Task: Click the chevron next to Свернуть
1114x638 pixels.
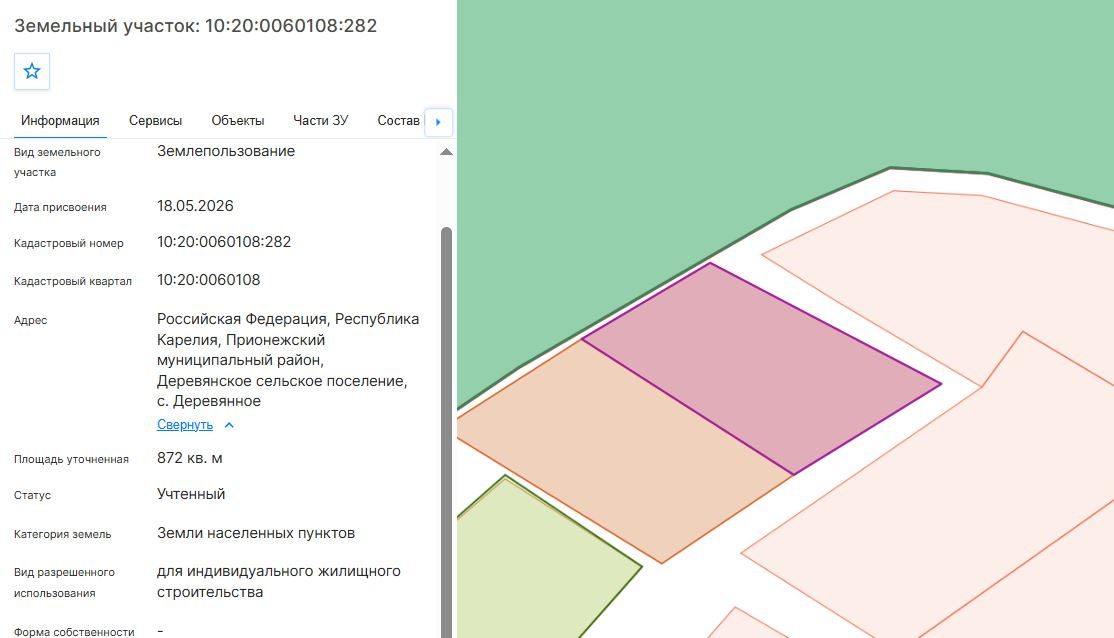Action: point(229,425)
